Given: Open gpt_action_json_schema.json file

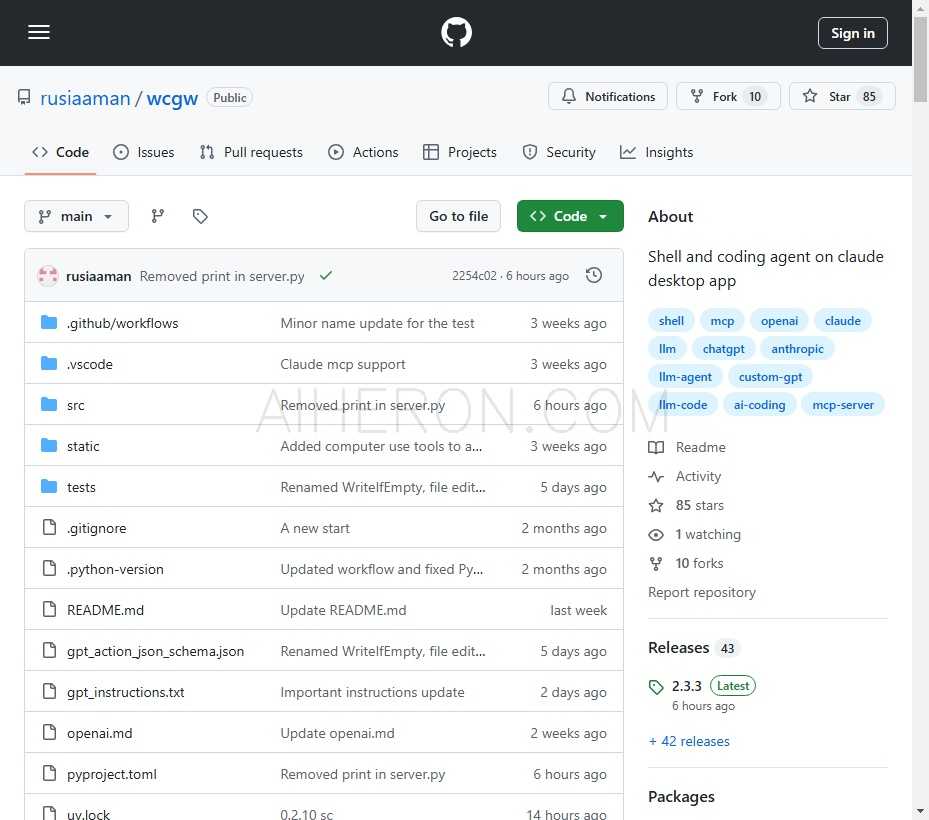Looking at the screenshot, I should coord(155,651).
